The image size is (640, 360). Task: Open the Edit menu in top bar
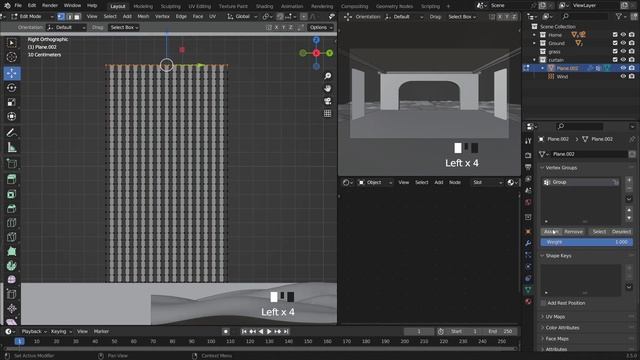point(32,6)
